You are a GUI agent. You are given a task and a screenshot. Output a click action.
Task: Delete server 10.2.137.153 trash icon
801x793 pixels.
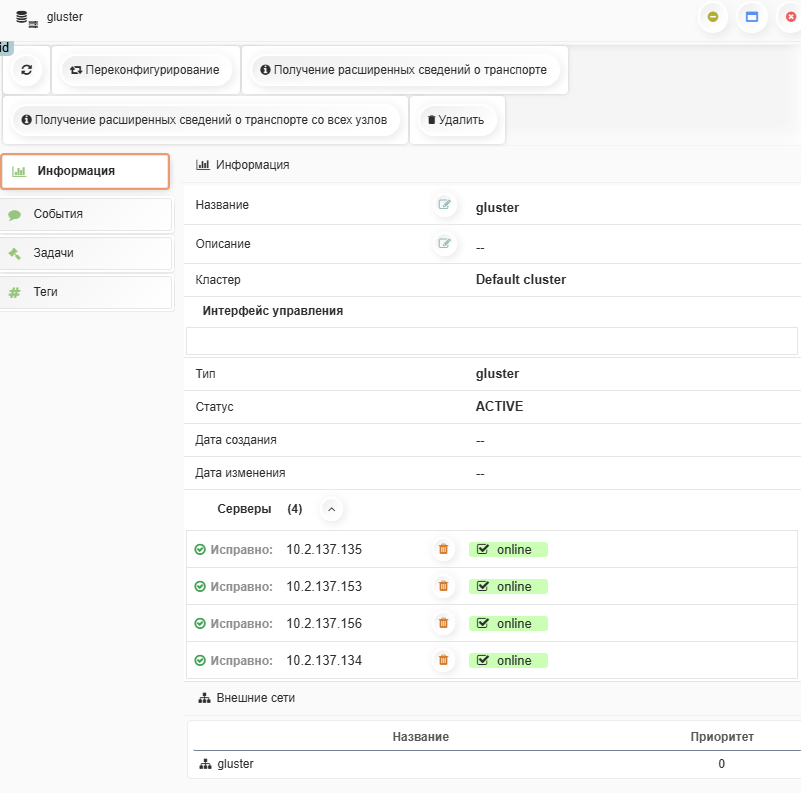click(x=443, y=586)
